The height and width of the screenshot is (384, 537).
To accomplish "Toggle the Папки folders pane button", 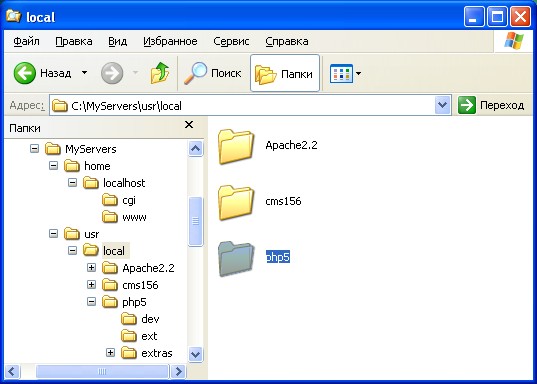I will [285, 73].
